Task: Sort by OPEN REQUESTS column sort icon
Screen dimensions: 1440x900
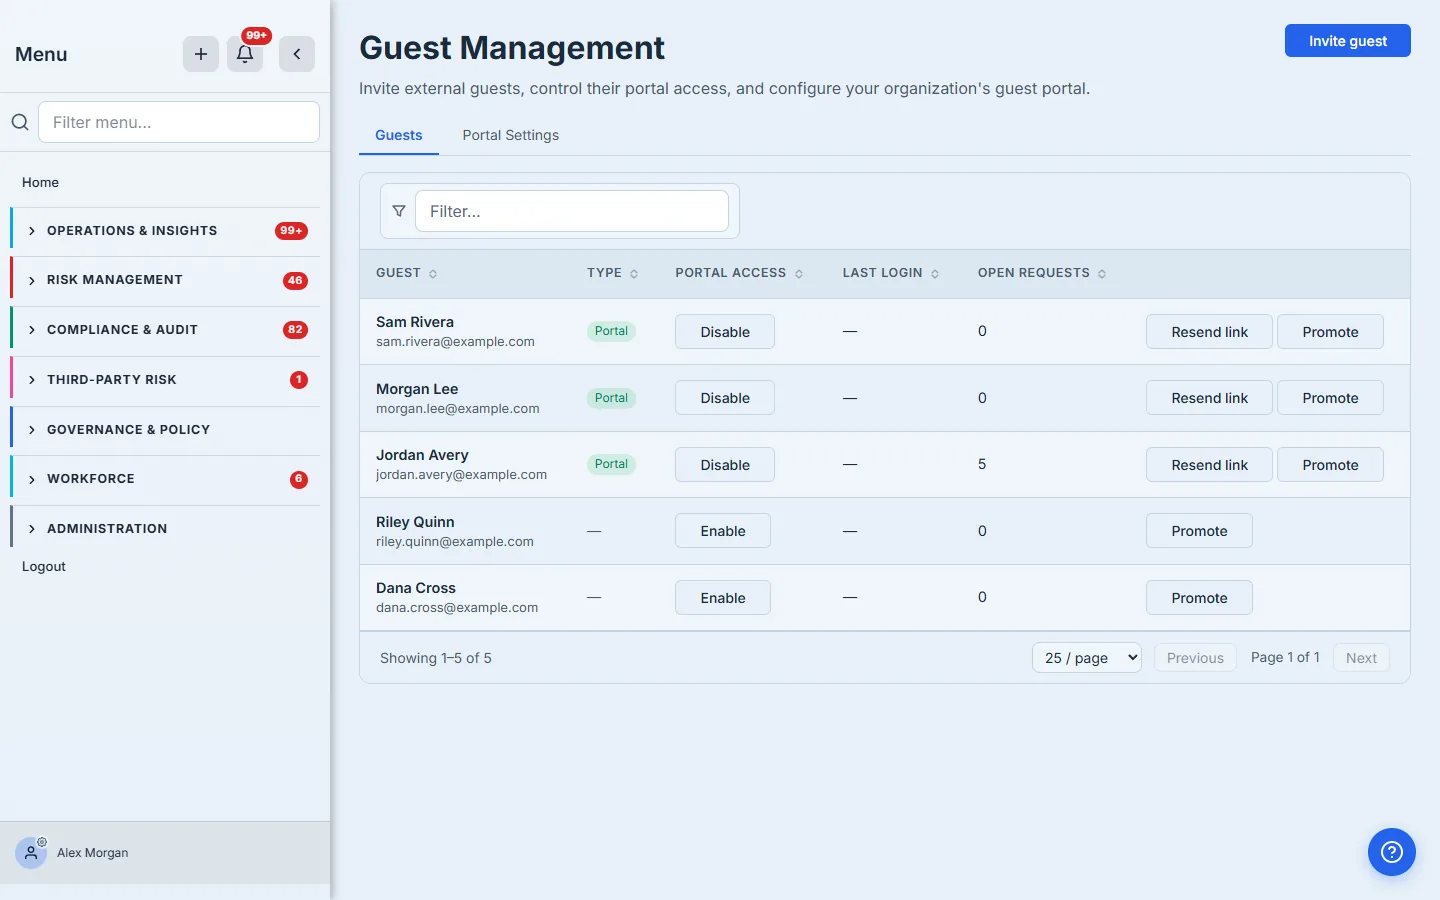Action: point(1102,274)
